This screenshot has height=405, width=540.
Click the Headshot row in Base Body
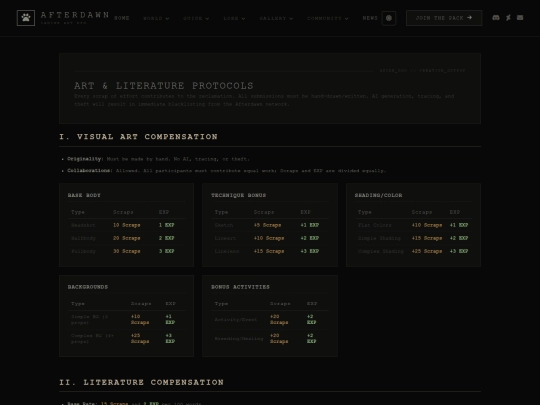point(126,225)
